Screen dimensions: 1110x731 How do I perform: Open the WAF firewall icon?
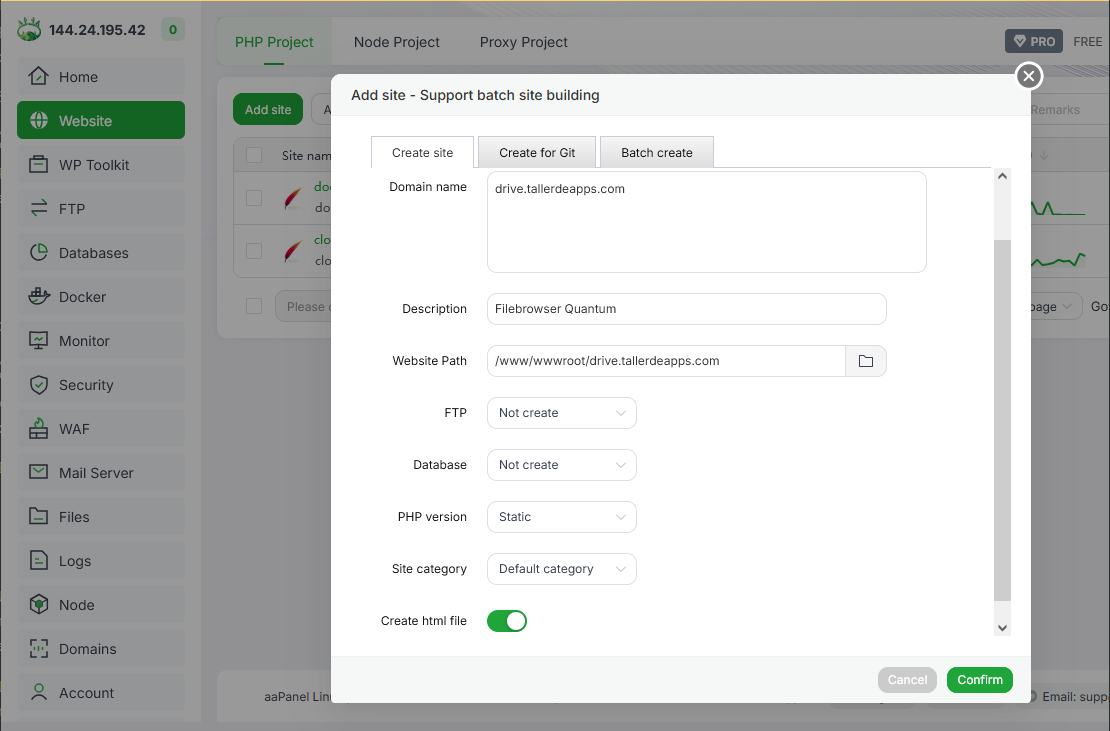[x=39, y=429]
